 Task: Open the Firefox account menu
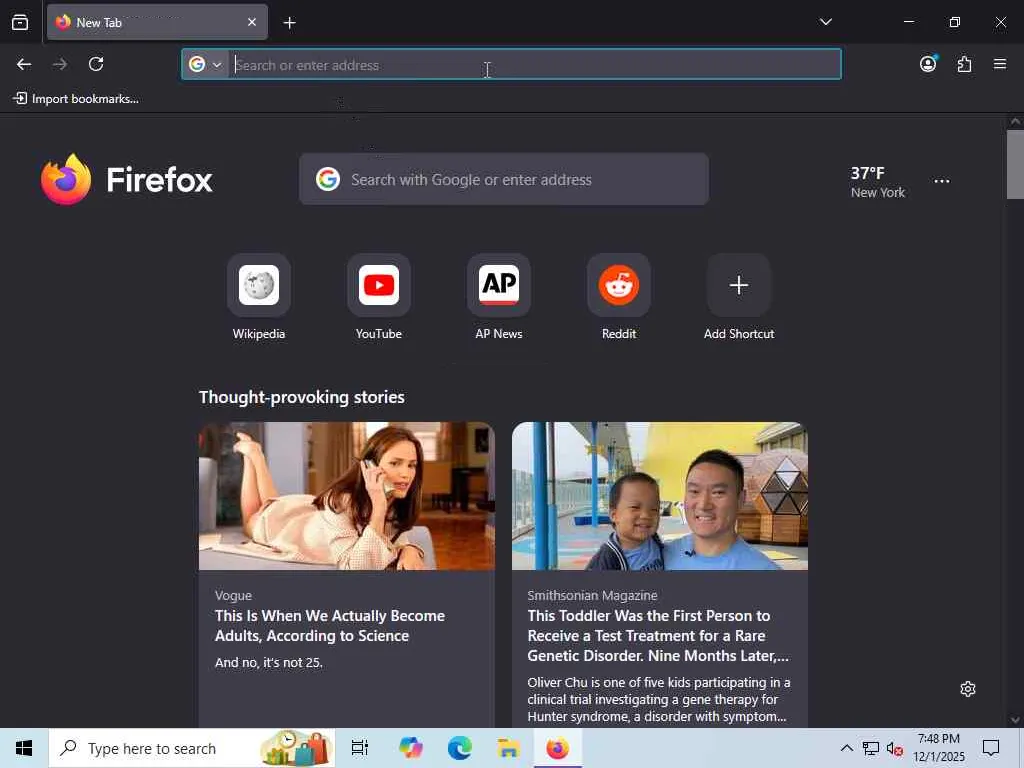pyautogui.click(x=928, y=64)
